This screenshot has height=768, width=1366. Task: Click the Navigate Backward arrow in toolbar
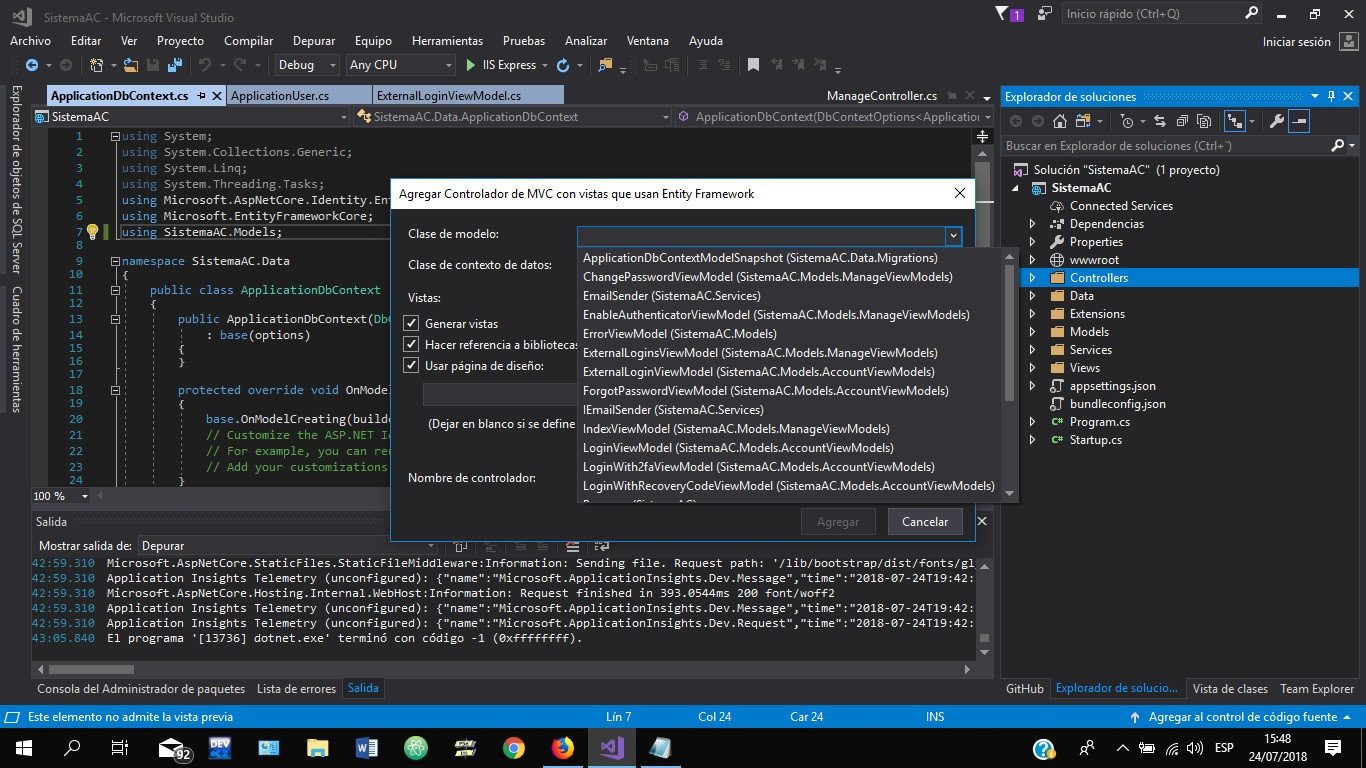click(x=31, y=65)
